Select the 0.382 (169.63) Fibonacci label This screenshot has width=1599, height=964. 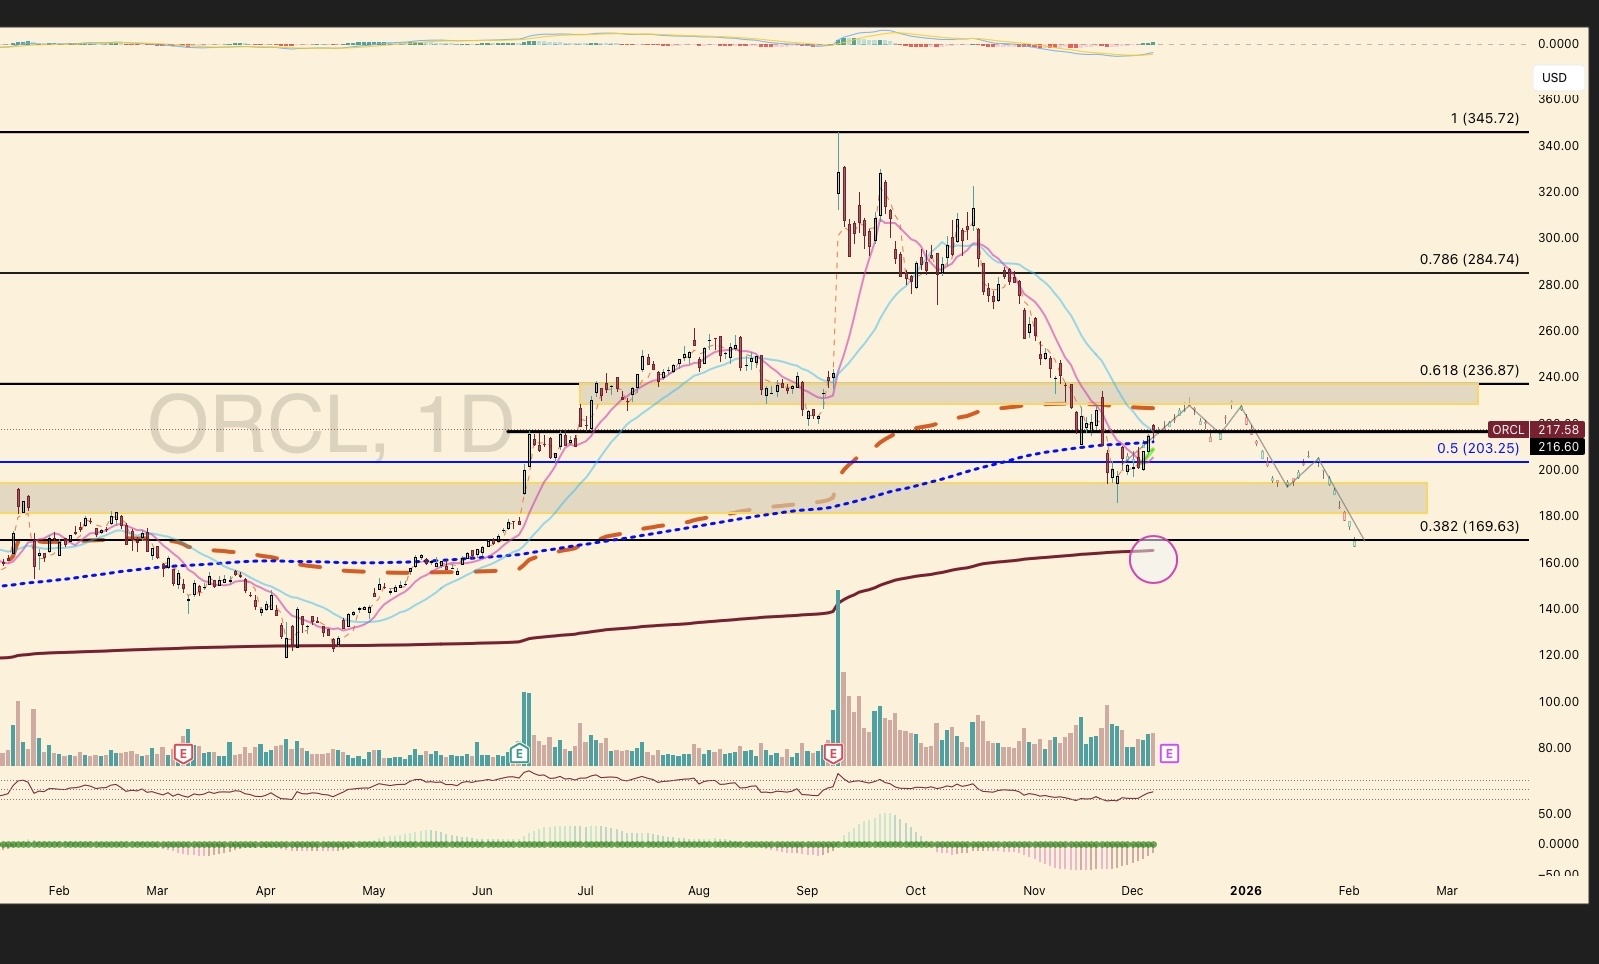point(1469,526)
